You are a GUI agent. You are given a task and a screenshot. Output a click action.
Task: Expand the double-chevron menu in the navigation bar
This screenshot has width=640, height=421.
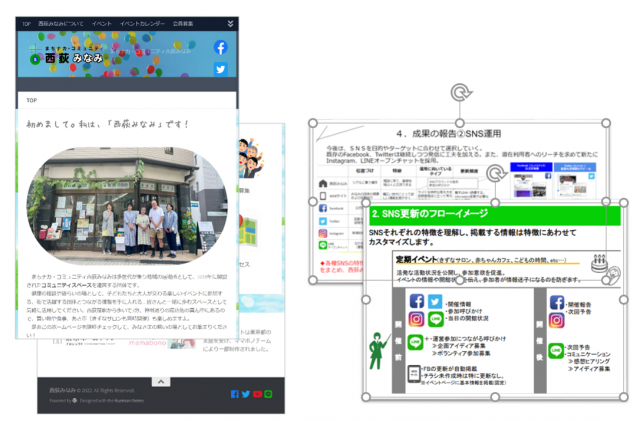[x=230, y=24]
